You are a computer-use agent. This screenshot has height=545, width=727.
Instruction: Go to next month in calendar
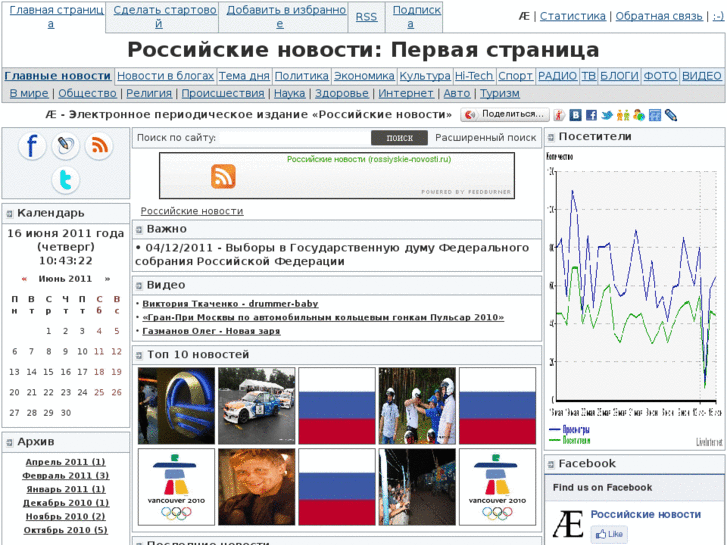coord(108,279)
